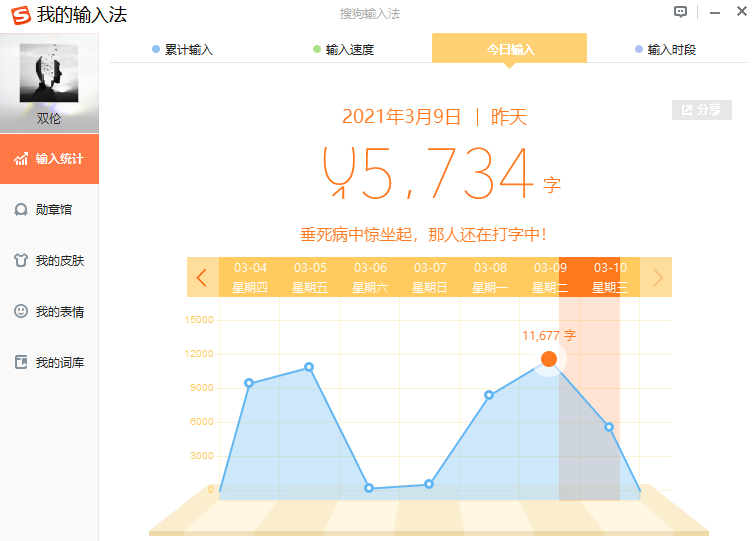Close the 我的输入法 window
The image size is (755, 541).
point(742,11)
